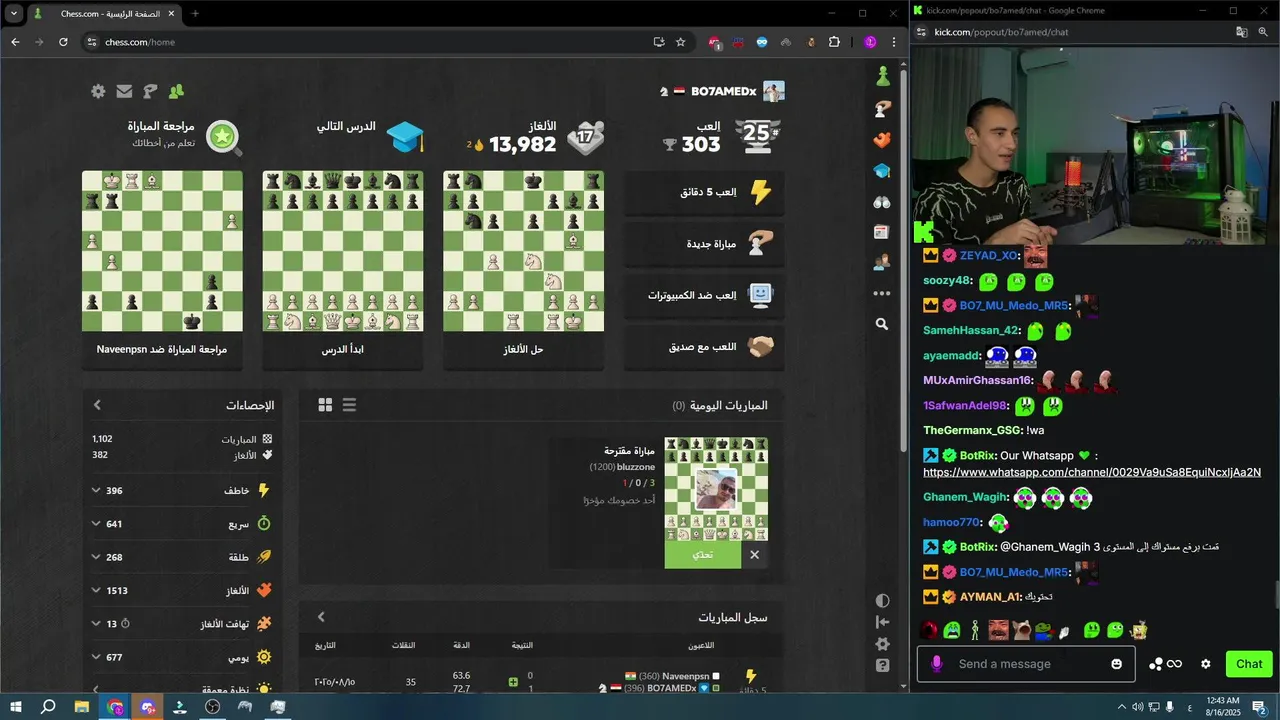Open the Play pawn icon in Chess.com sidebar
The image size is (1280, 720).
pos(882,76)
